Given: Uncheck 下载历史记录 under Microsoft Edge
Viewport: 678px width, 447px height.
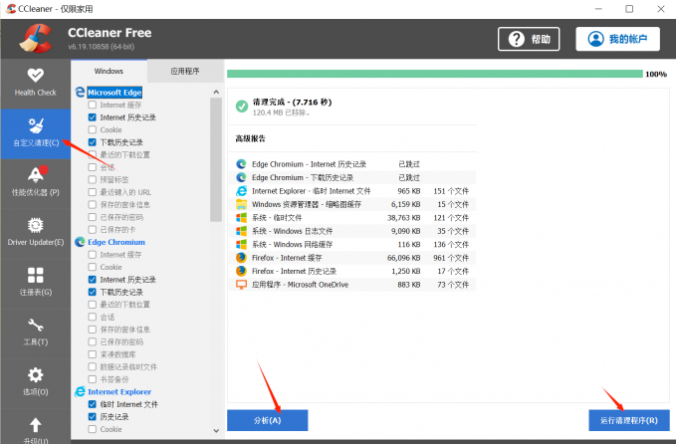Looking at the screenshot, I should (92, 142).
